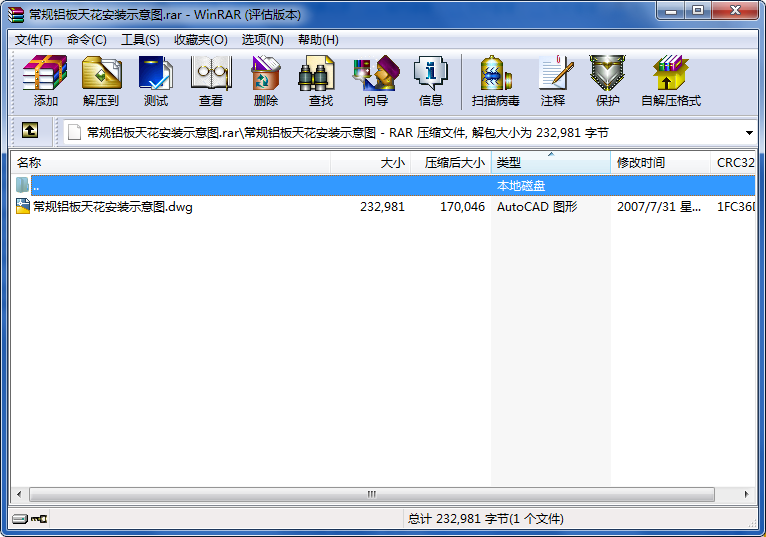Open the File (文件) menu

[x=34, y=40]
